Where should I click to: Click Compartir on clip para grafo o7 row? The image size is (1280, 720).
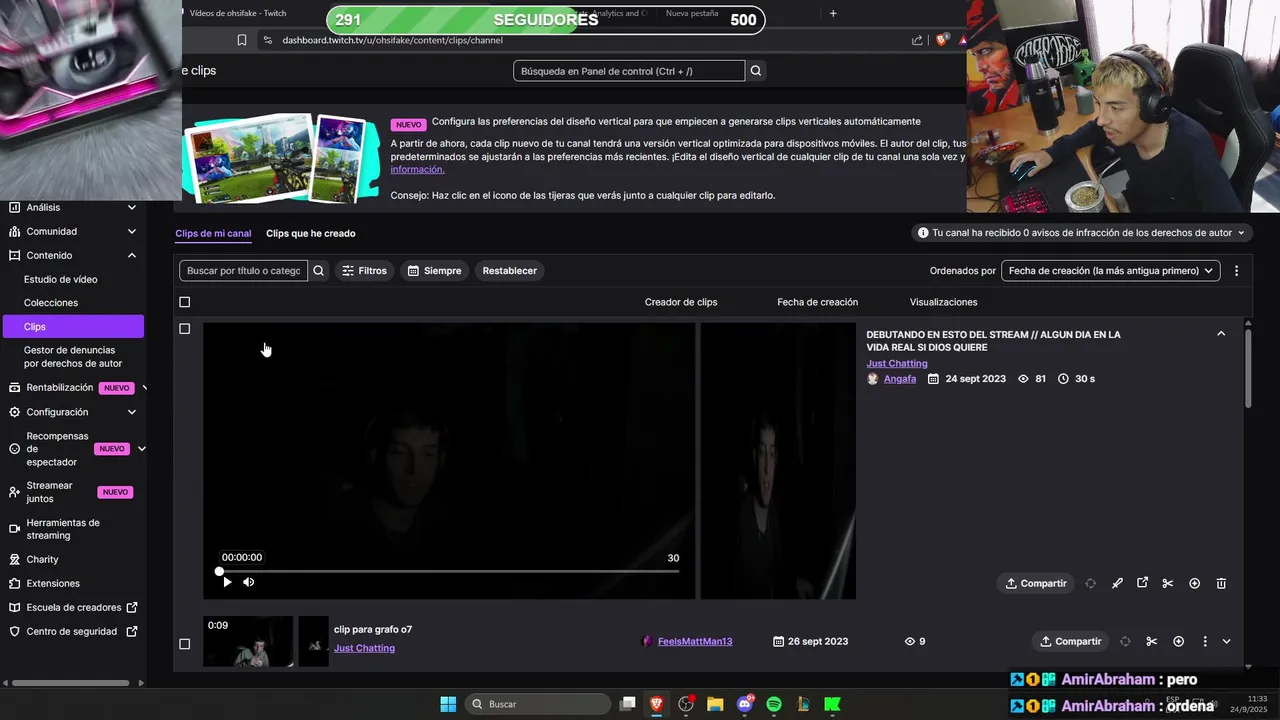tap(1070, 641)
